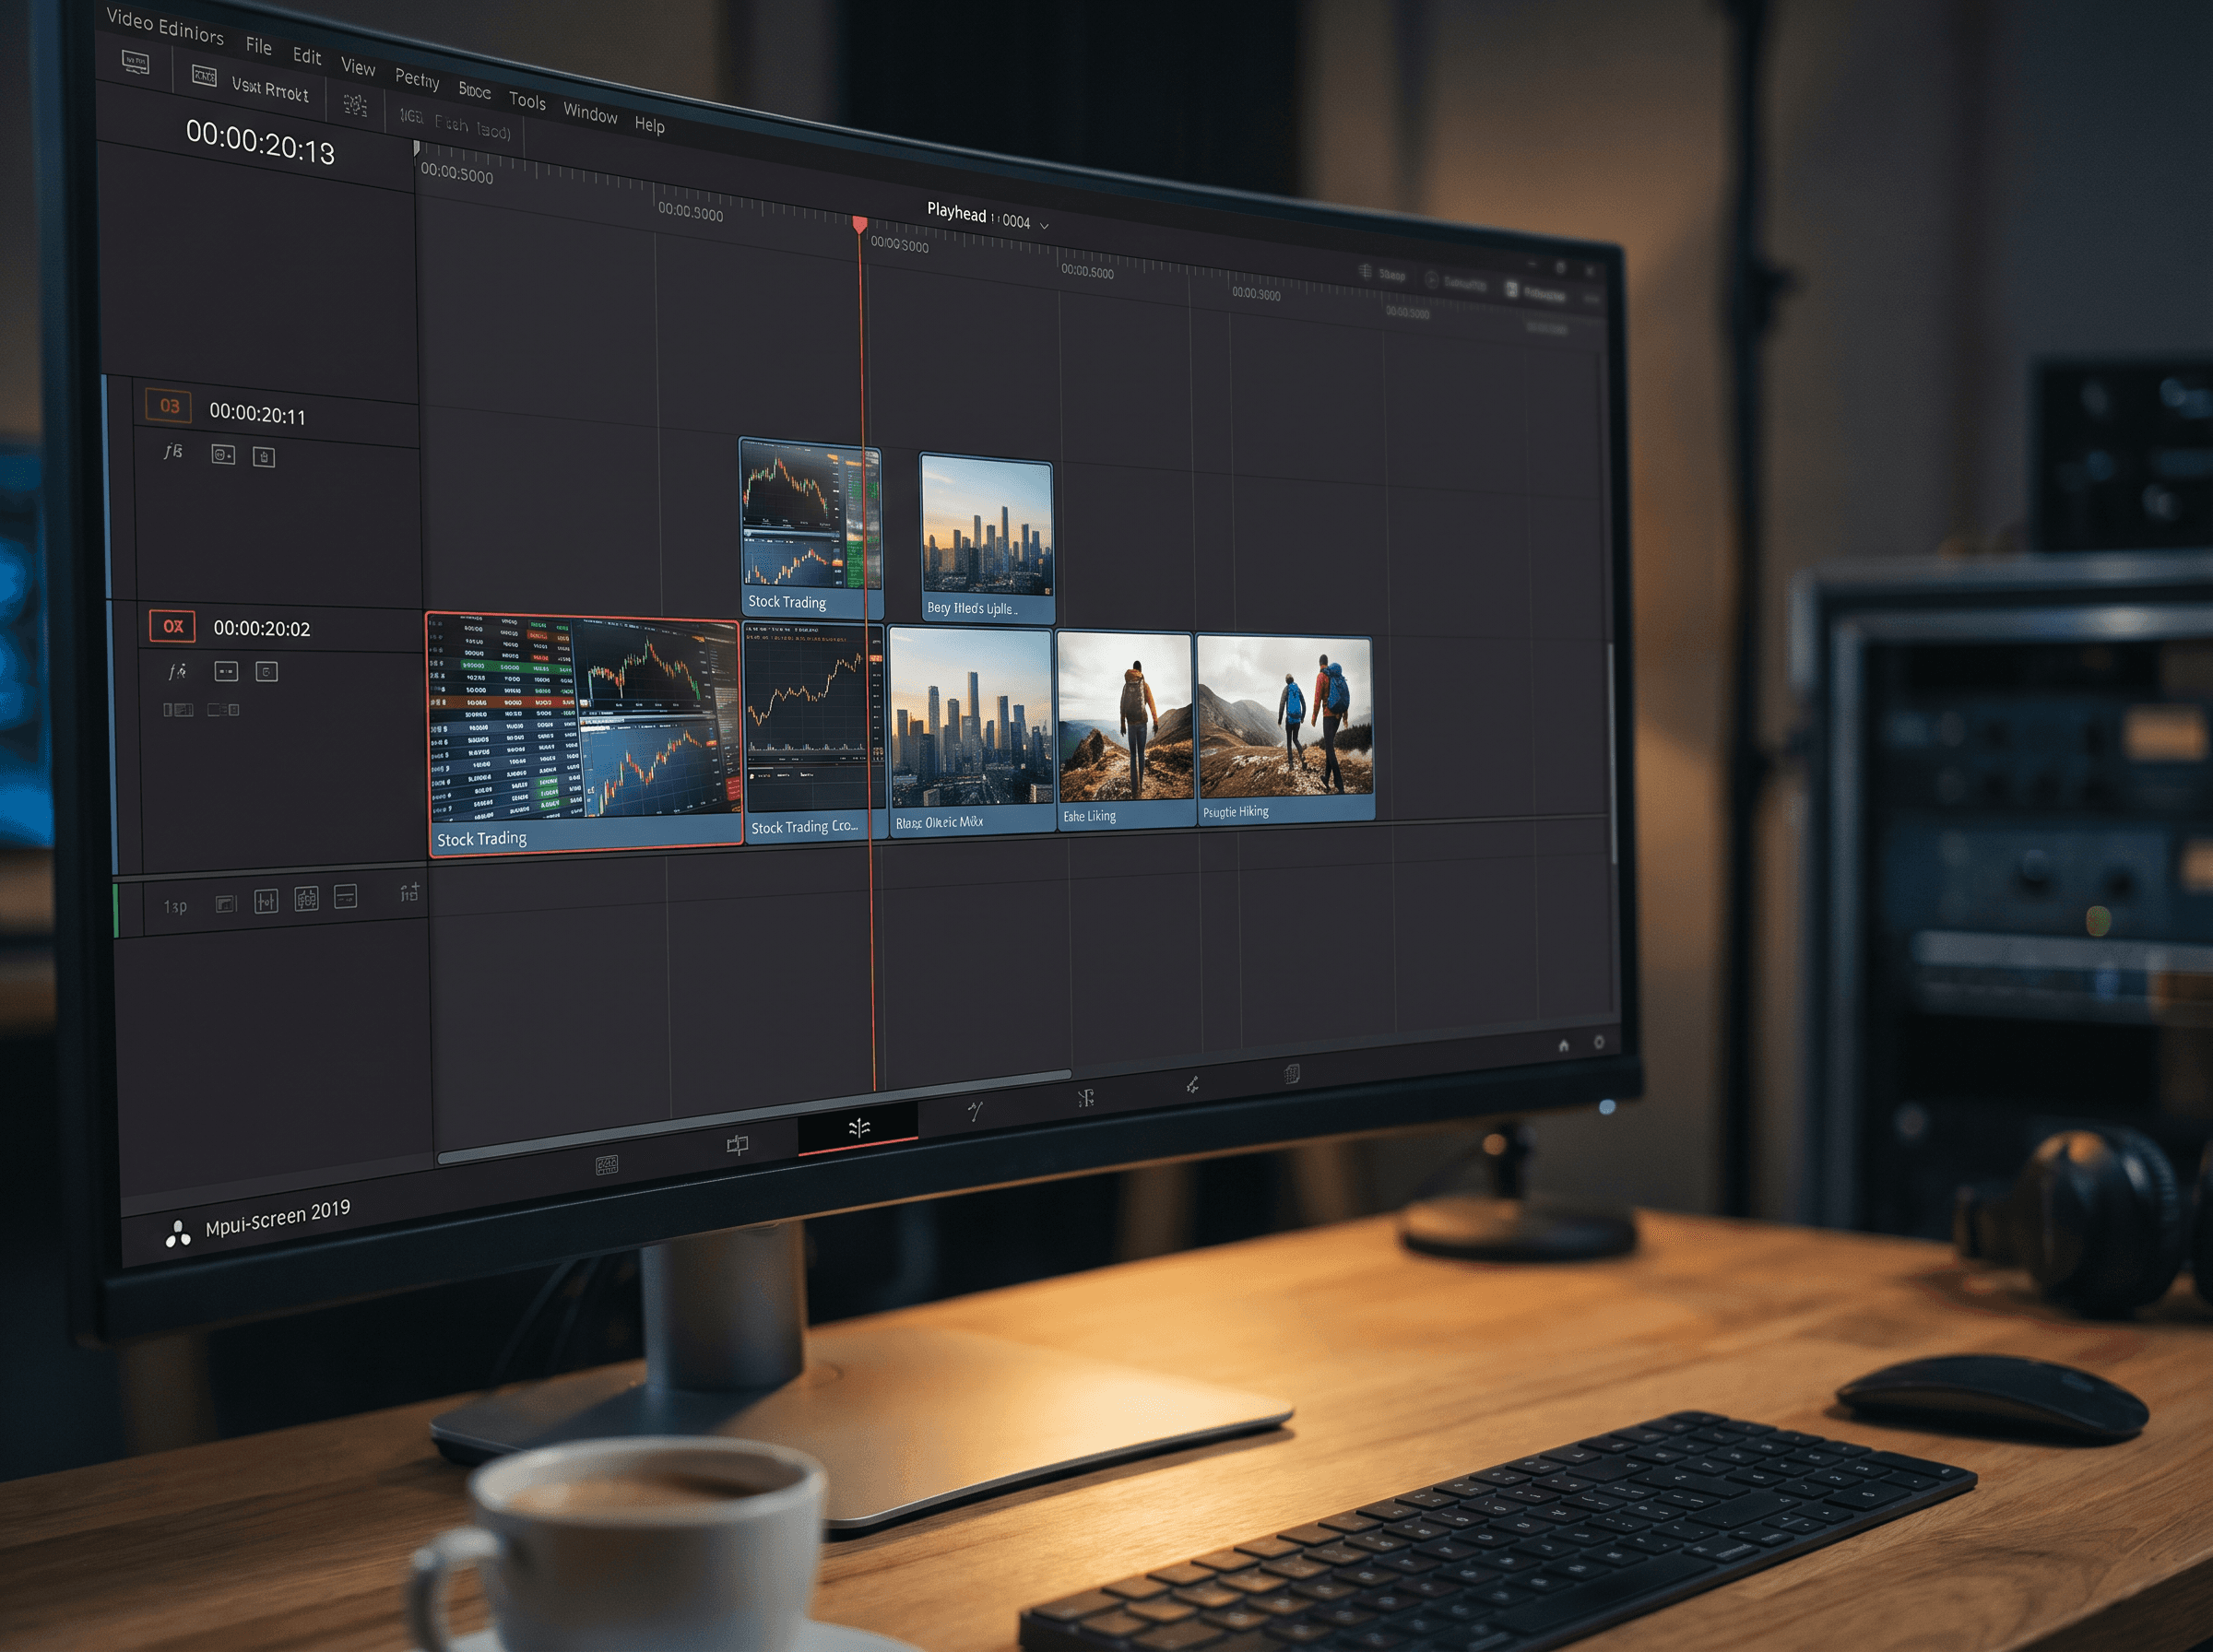Screen dimensions: 2213x1652
Task: Select the upper Stock Trading clip
Action: [x=811, y=527]
